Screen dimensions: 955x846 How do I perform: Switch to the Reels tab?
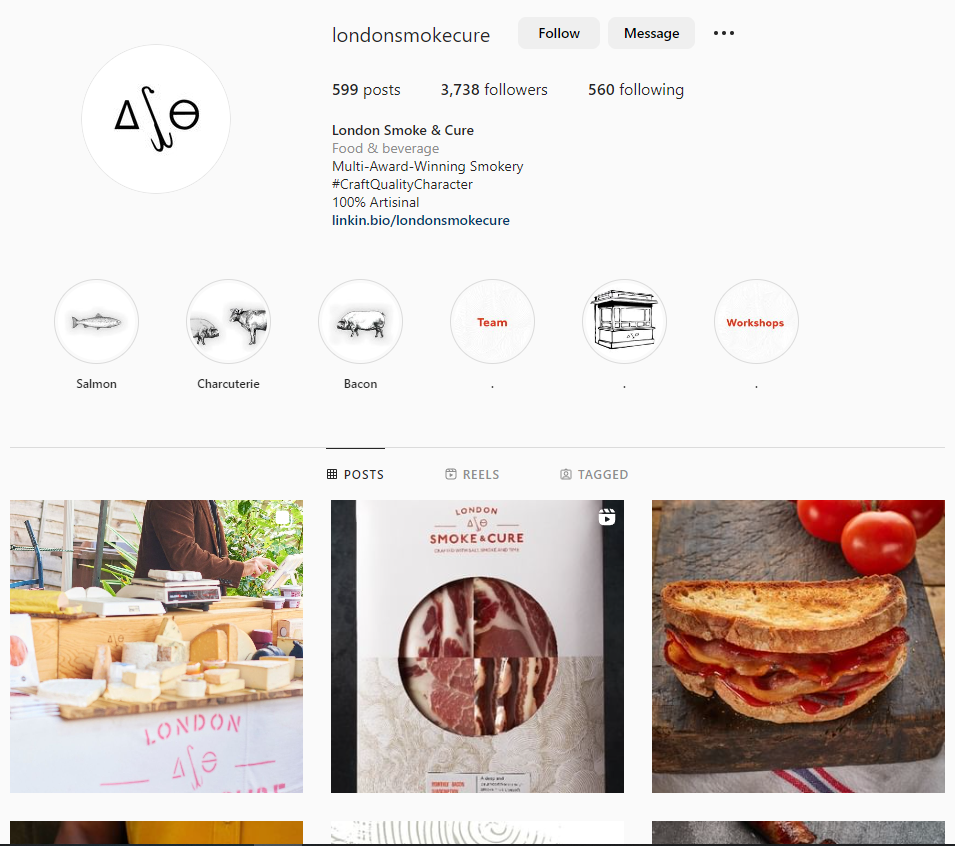(x=472, y=474)
